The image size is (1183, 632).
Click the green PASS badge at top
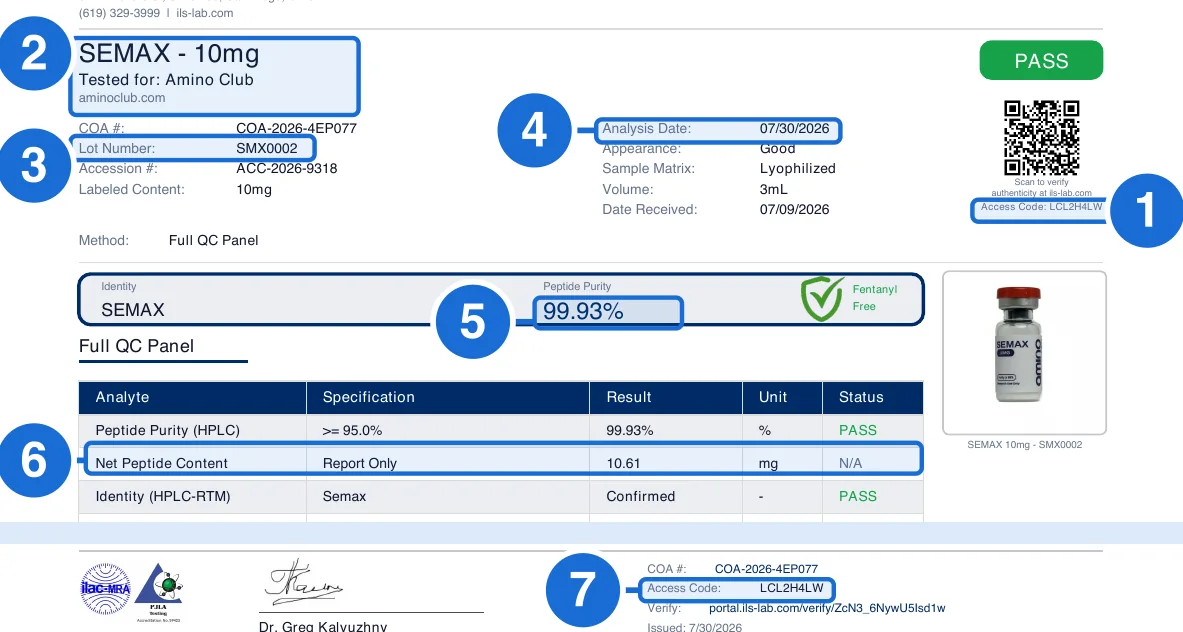(1041, 60)
